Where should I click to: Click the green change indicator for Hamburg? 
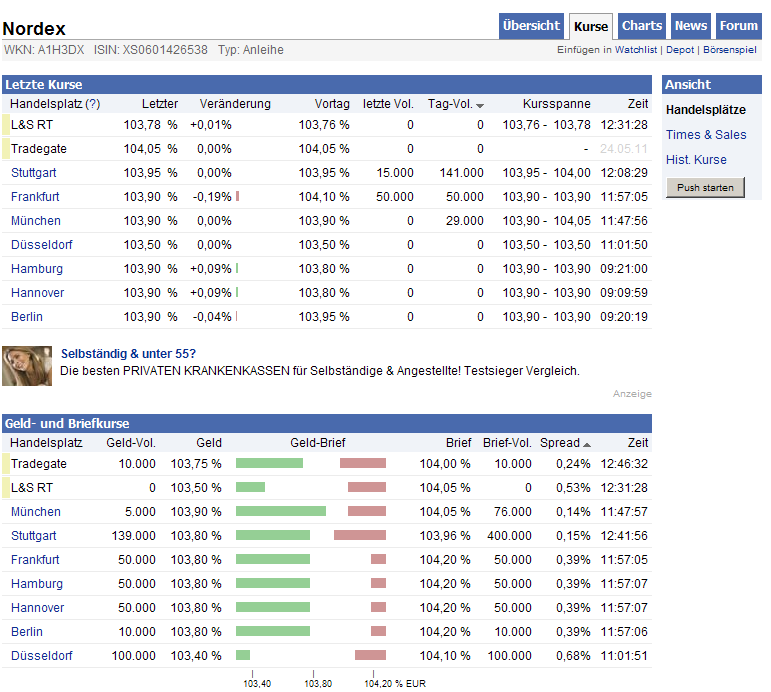[x=237, y=268]
